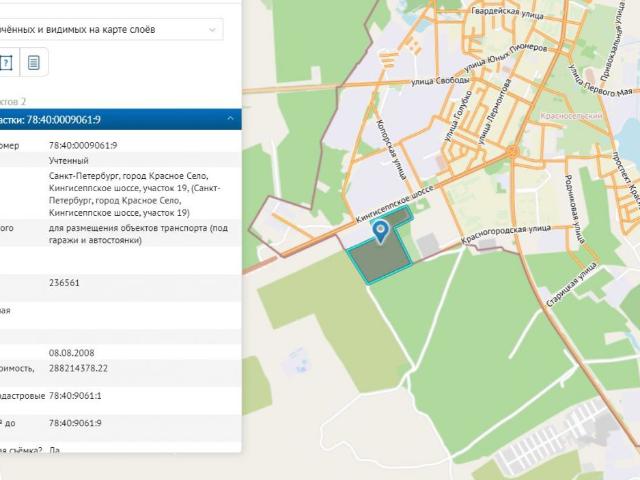Screen dimensions: 640x480
Task: Open the link 78:40:9061:9
Action: tap(75, 423)
